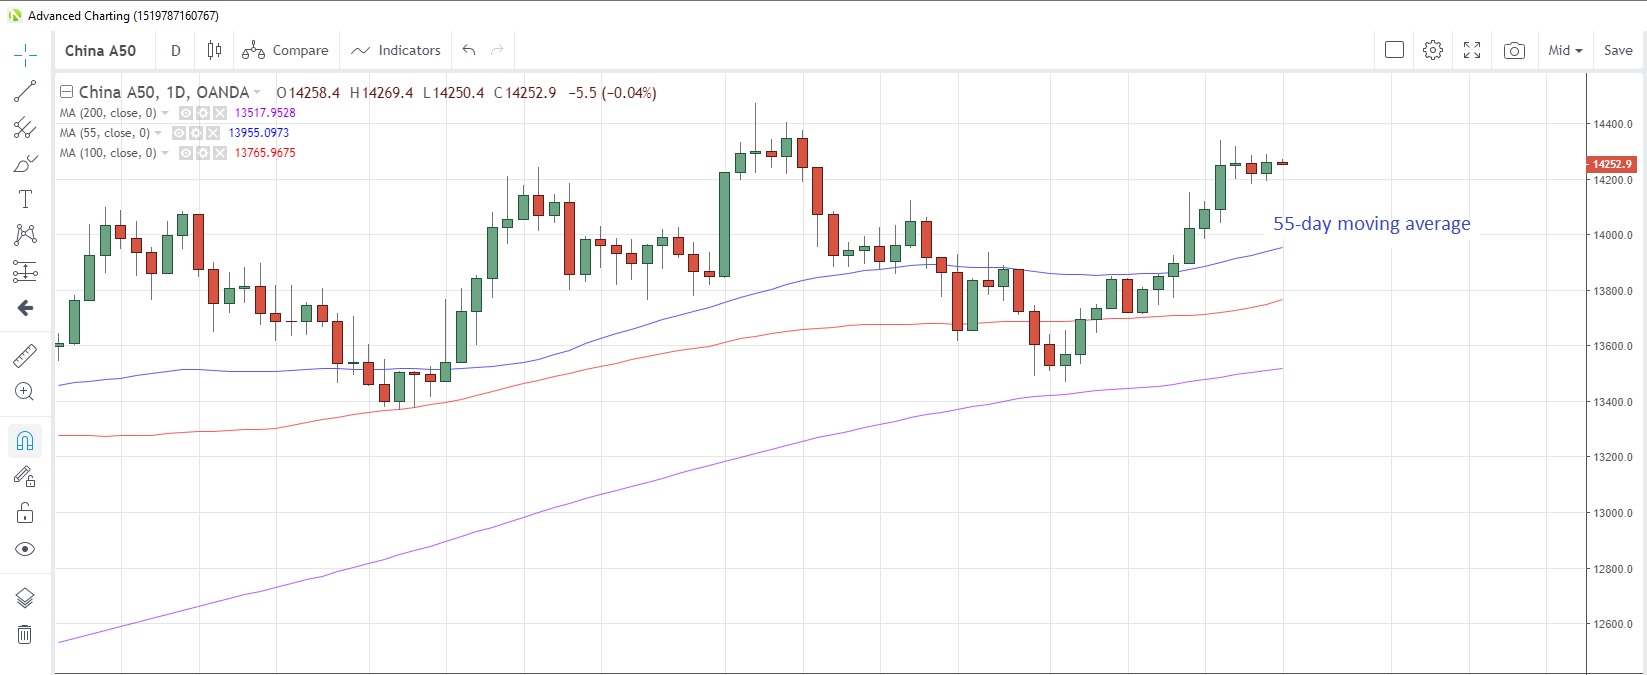Collapse the China A50 legend box
The height and width of the screenshot is (675, 1647).
(66, 92)
